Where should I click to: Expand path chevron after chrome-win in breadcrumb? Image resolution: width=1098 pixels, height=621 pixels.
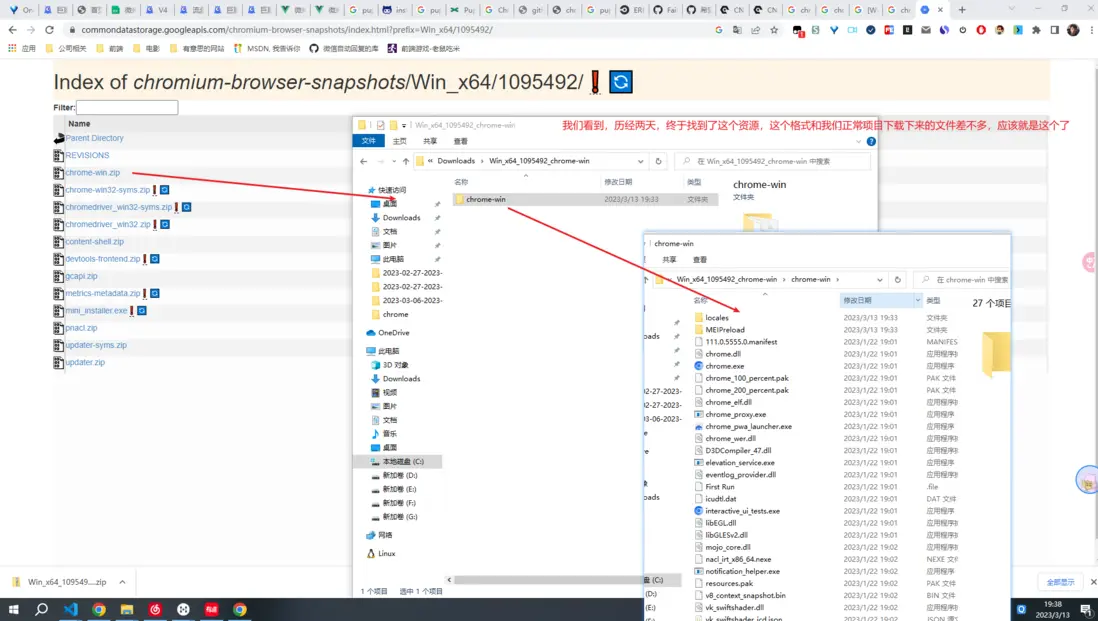[838, 279]
